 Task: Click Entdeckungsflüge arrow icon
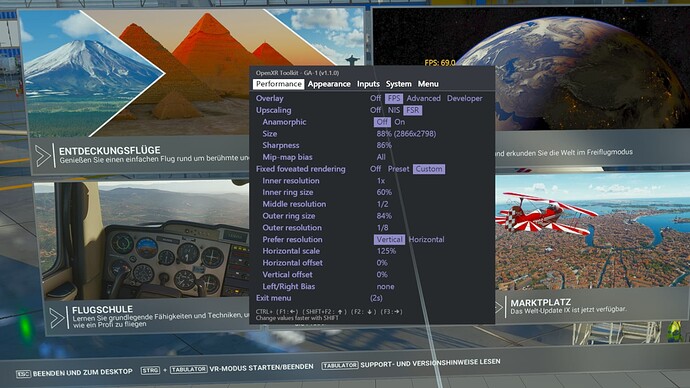tap(43, 156)
